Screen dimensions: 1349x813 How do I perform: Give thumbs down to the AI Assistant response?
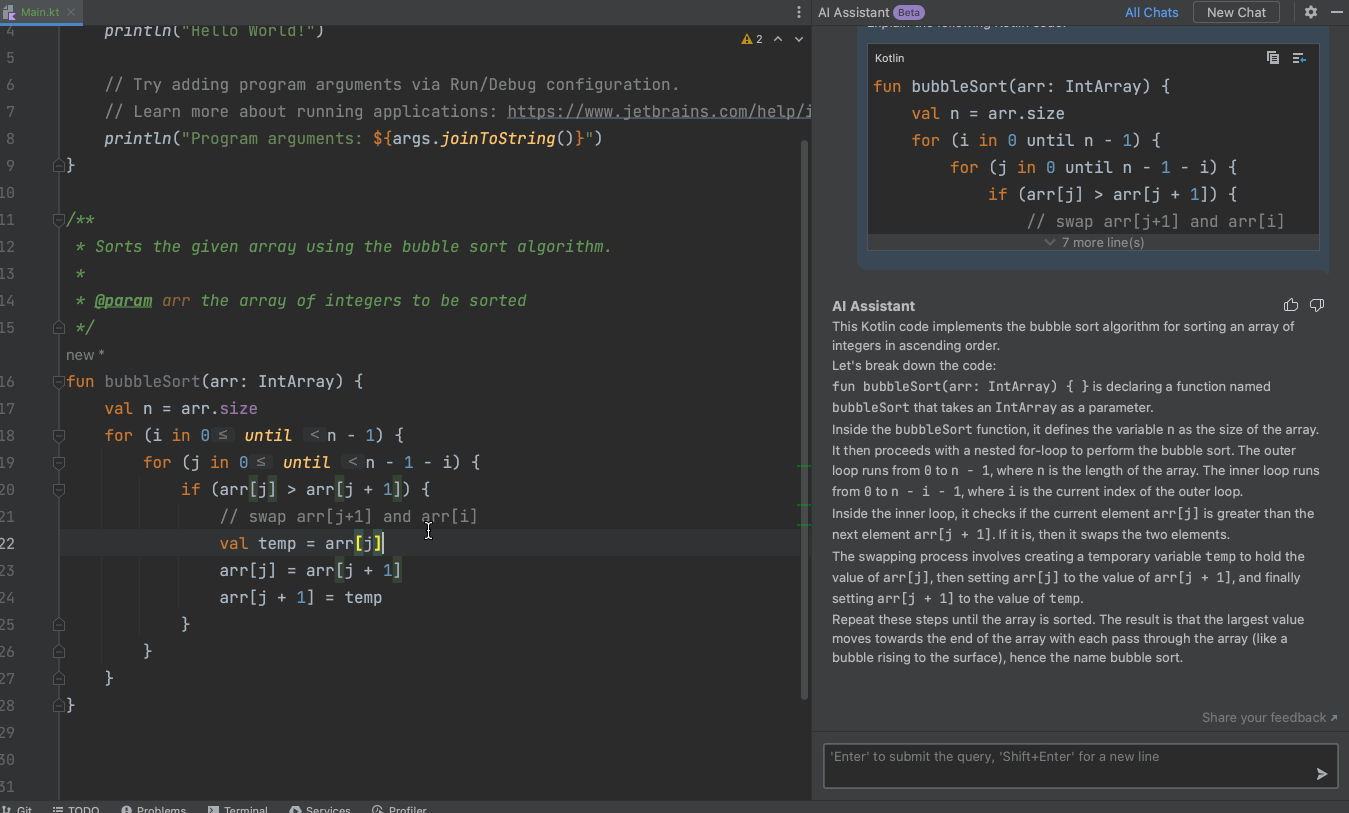pos(1317,305)
